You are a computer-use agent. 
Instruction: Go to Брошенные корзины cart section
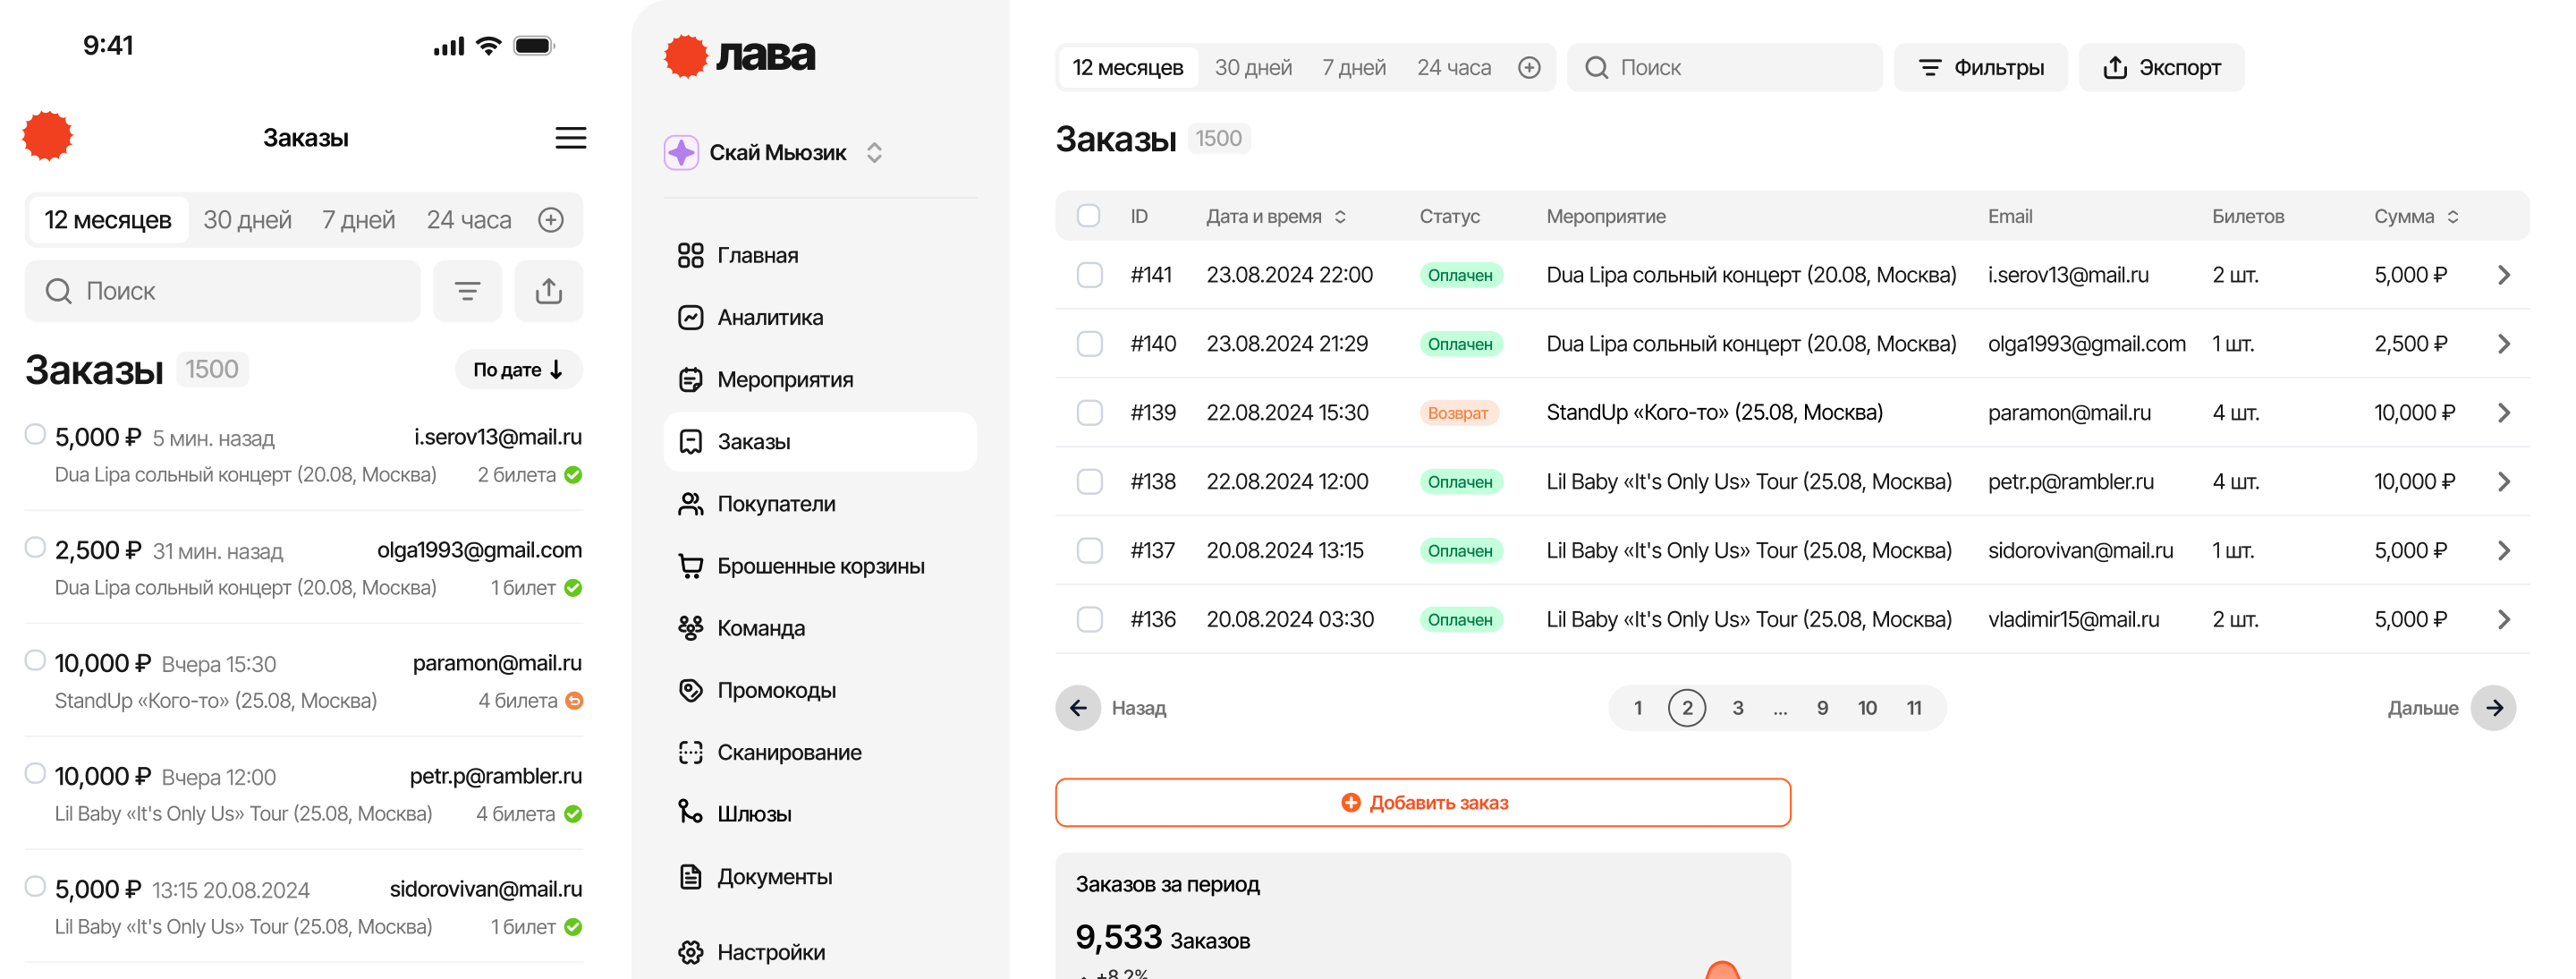[820, 566]
